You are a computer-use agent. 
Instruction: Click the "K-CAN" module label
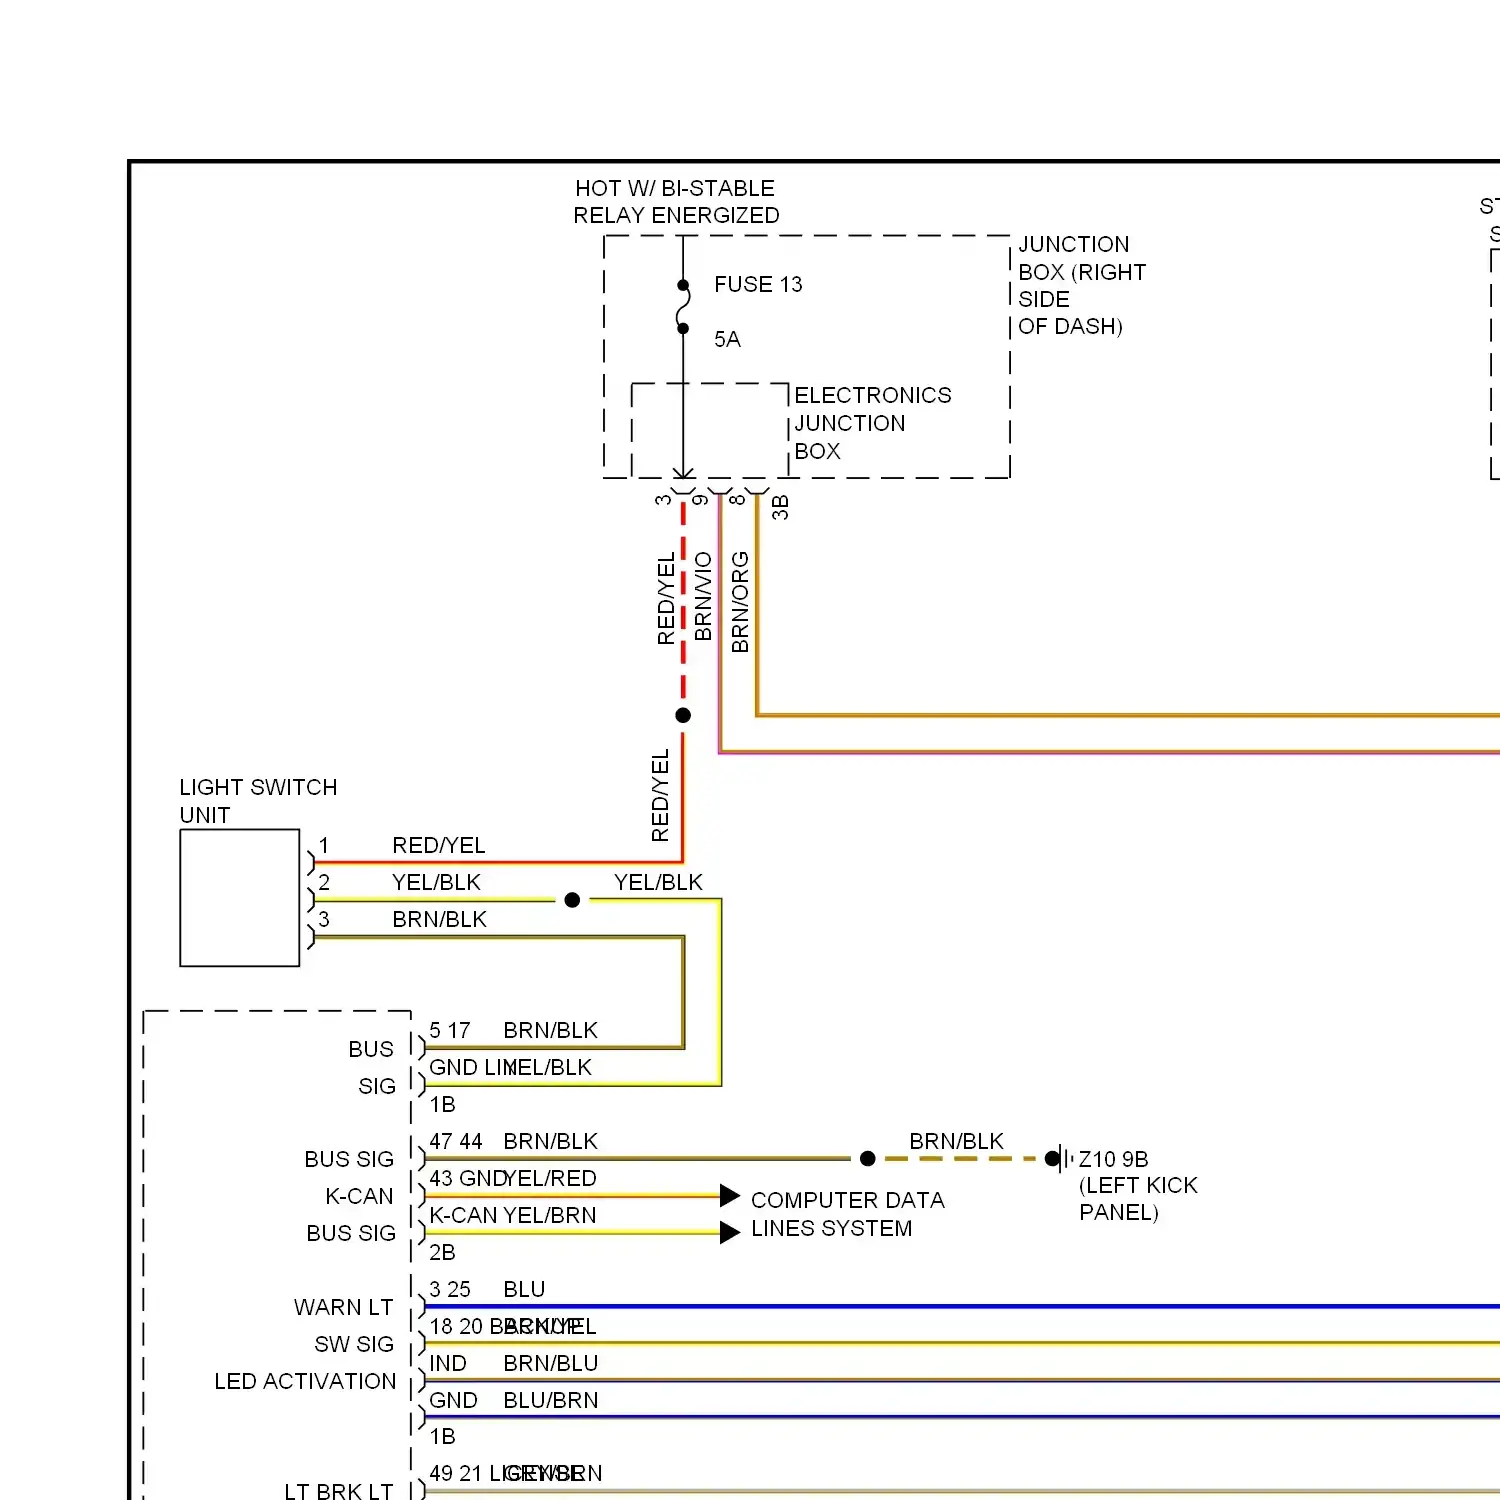click(x=359, y=1197)
